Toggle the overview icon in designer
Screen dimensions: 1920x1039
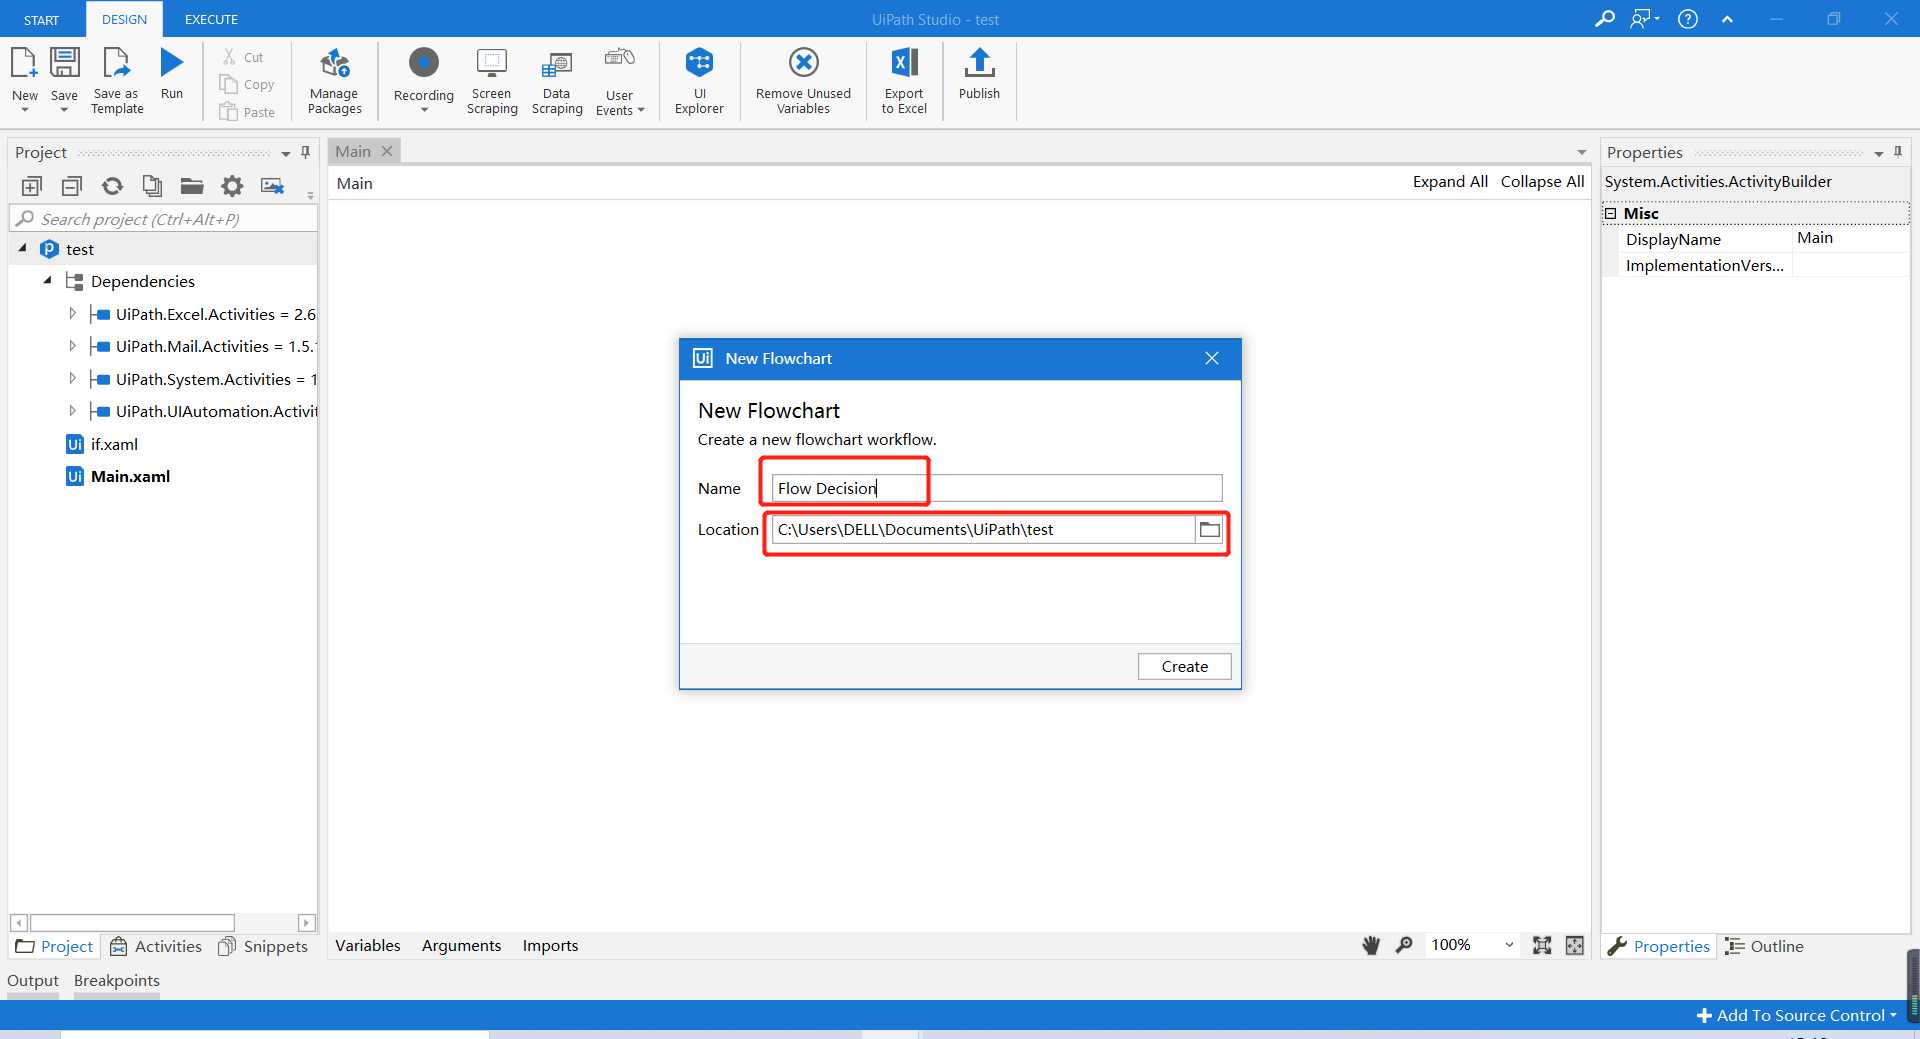tap(1575, 945)
